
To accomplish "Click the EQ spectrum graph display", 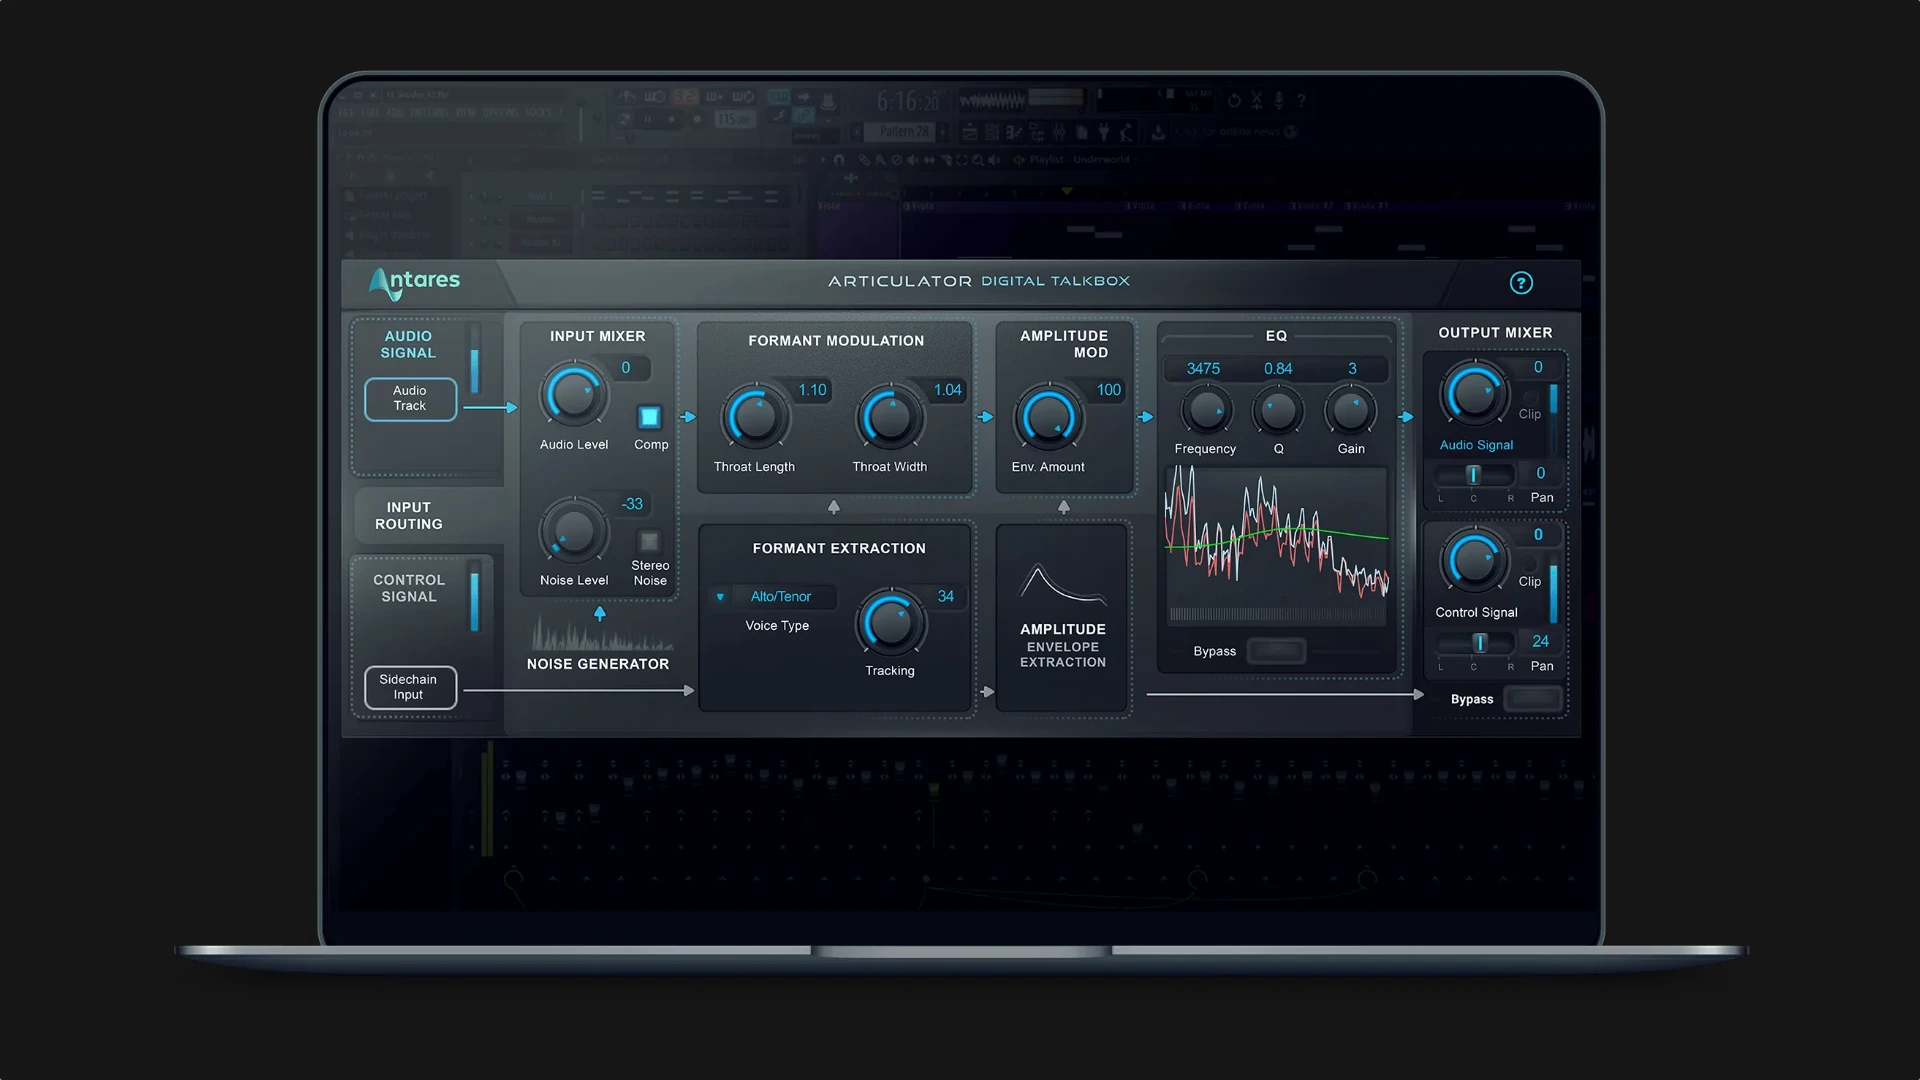I will [1277, 545].
